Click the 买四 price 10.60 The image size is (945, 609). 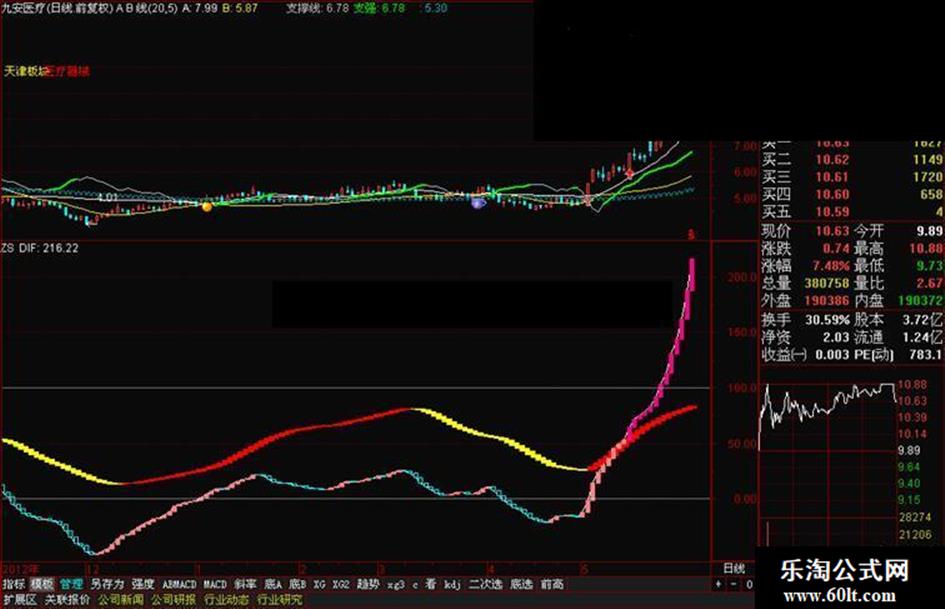832,195
